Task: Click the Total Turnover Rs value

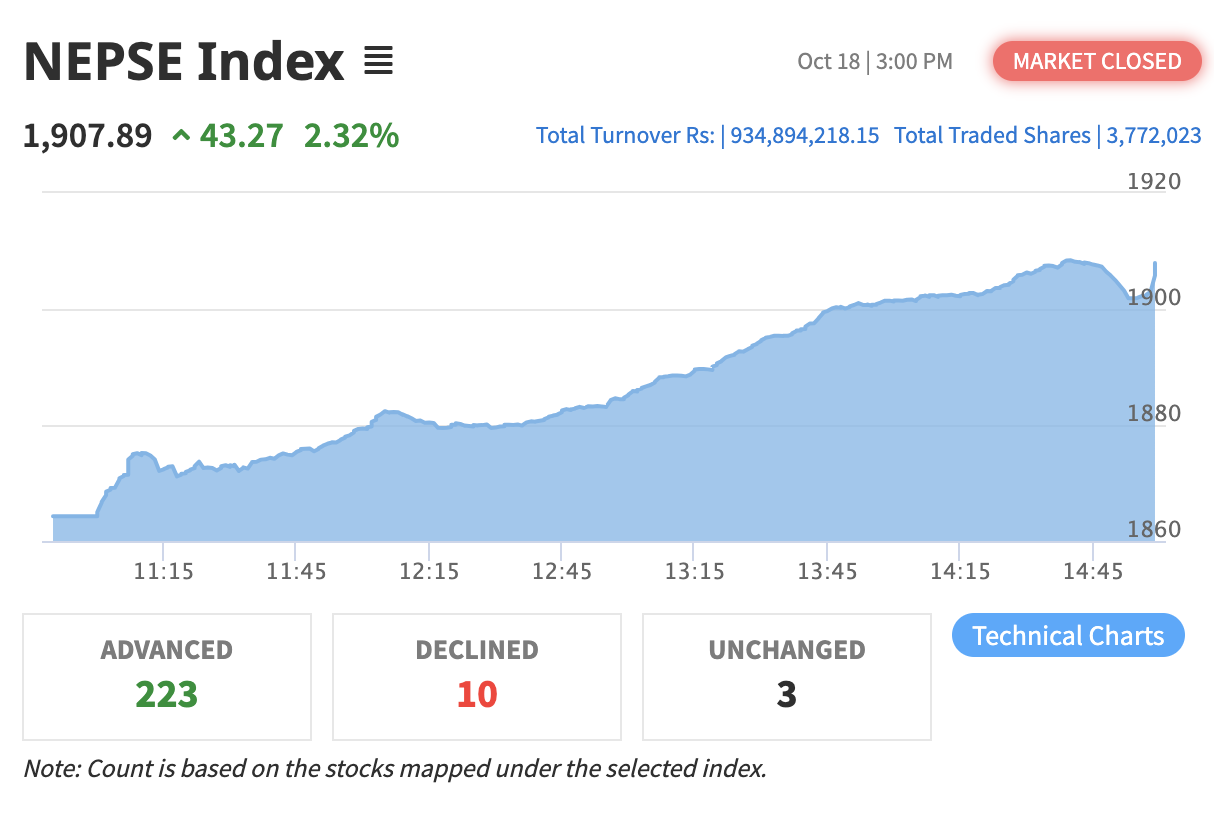Action: [x=805, y=135]
